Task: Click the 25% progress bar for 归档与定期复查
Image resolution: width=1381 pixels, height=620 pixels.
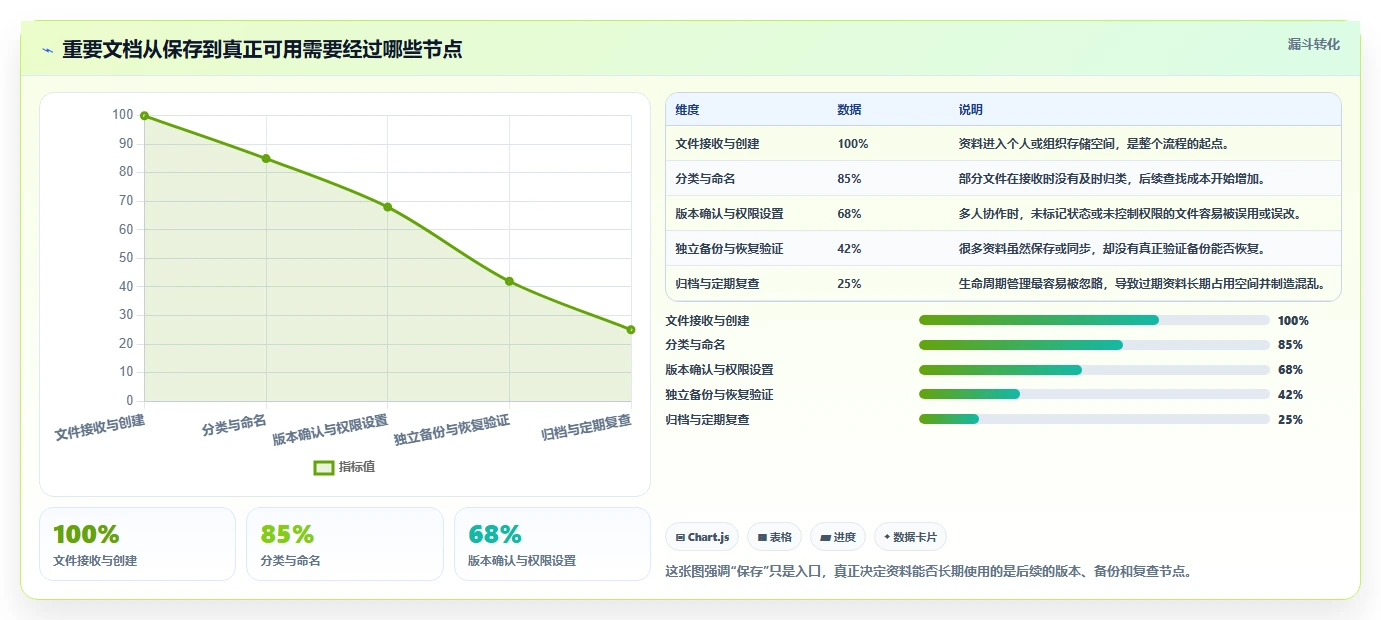Action: [1094, 419]
